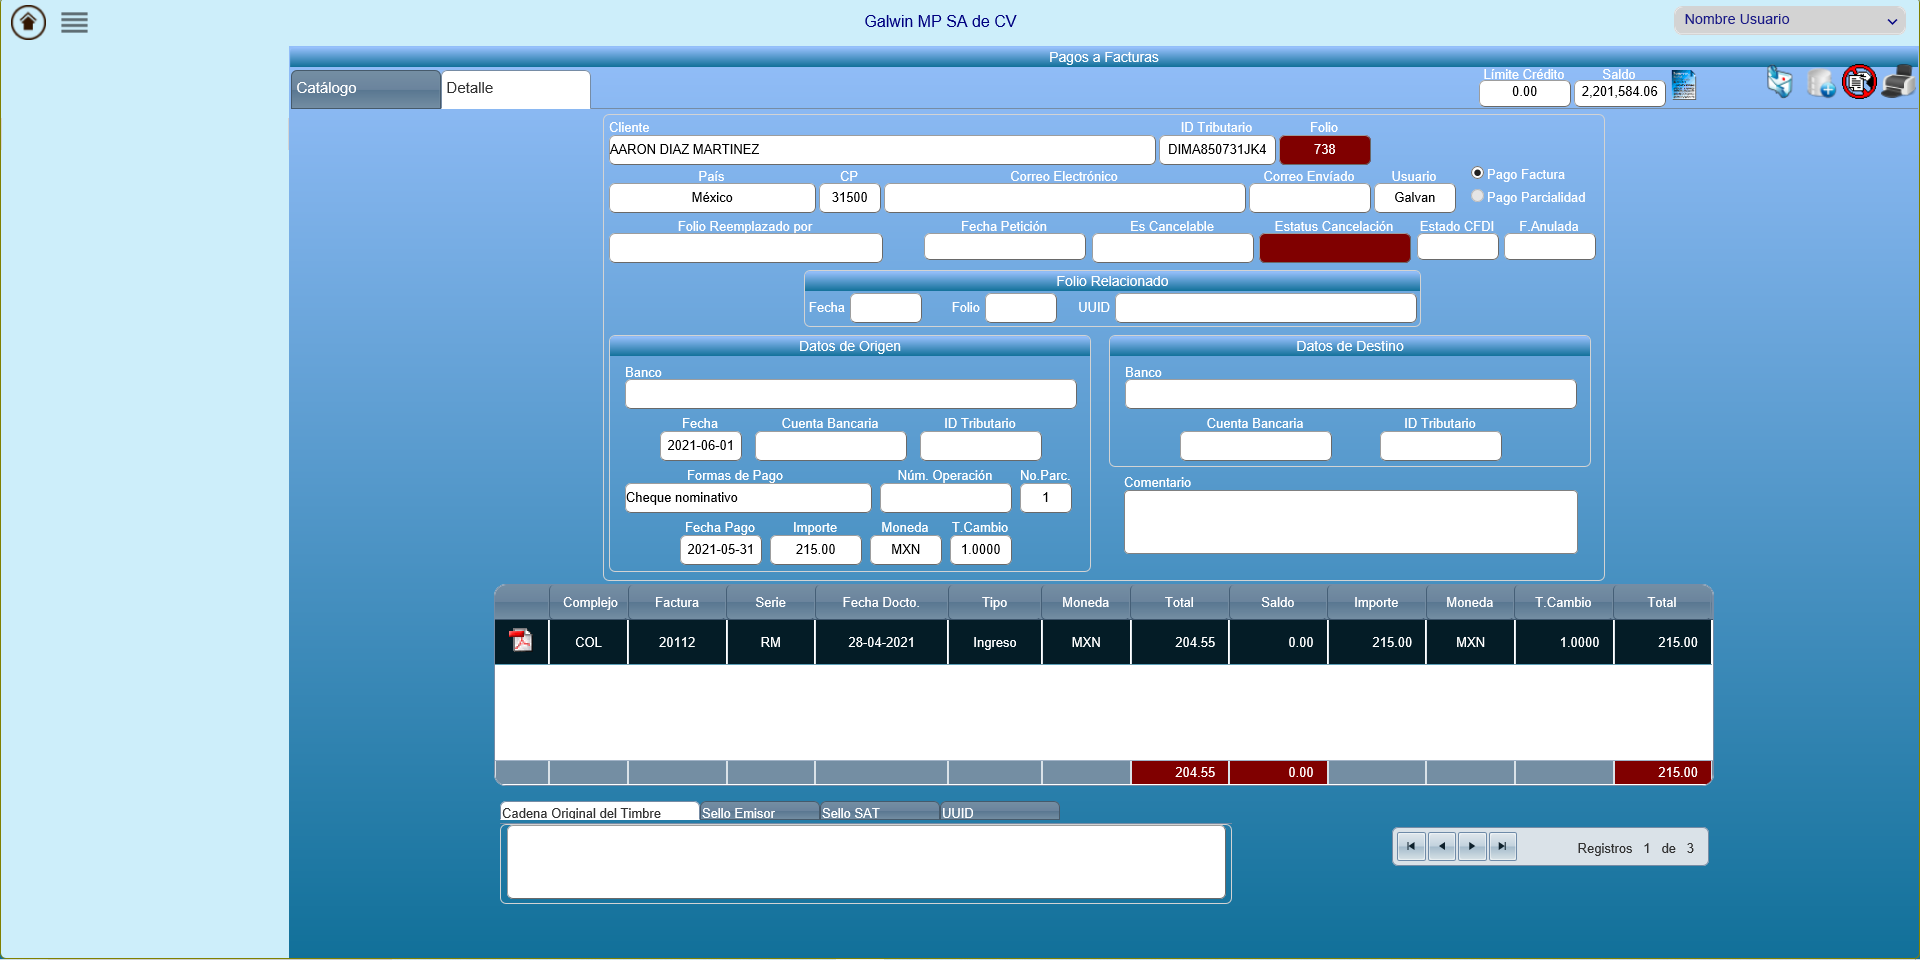This screenshot has height=960, width=1920.
Task: Click the Correo Envíado field
Action: coord(1310,198)
